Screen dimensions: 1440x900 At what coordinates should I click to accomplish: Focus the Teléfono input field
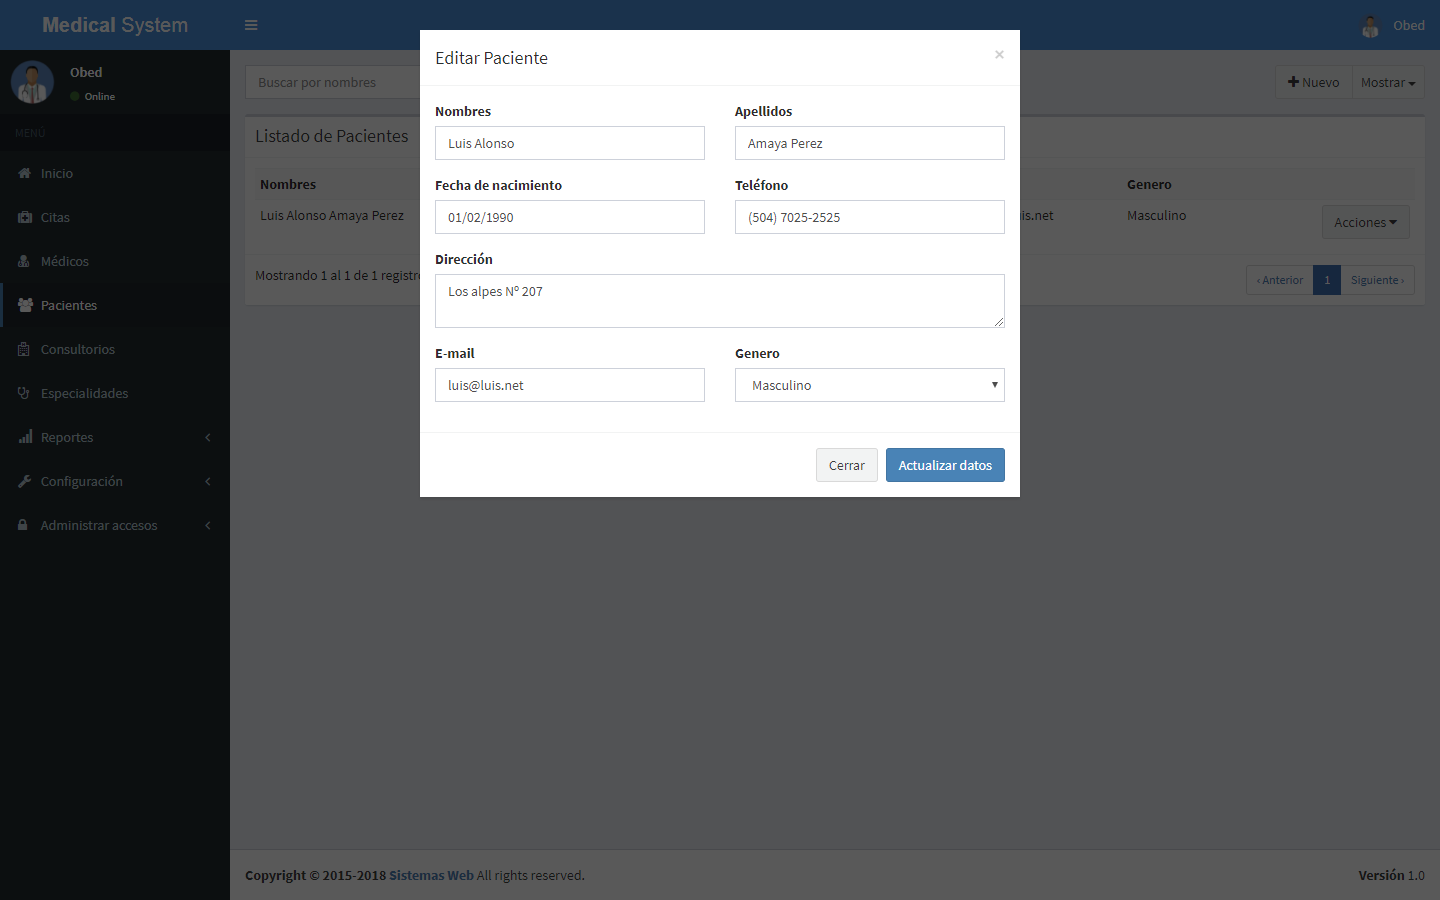870,217
